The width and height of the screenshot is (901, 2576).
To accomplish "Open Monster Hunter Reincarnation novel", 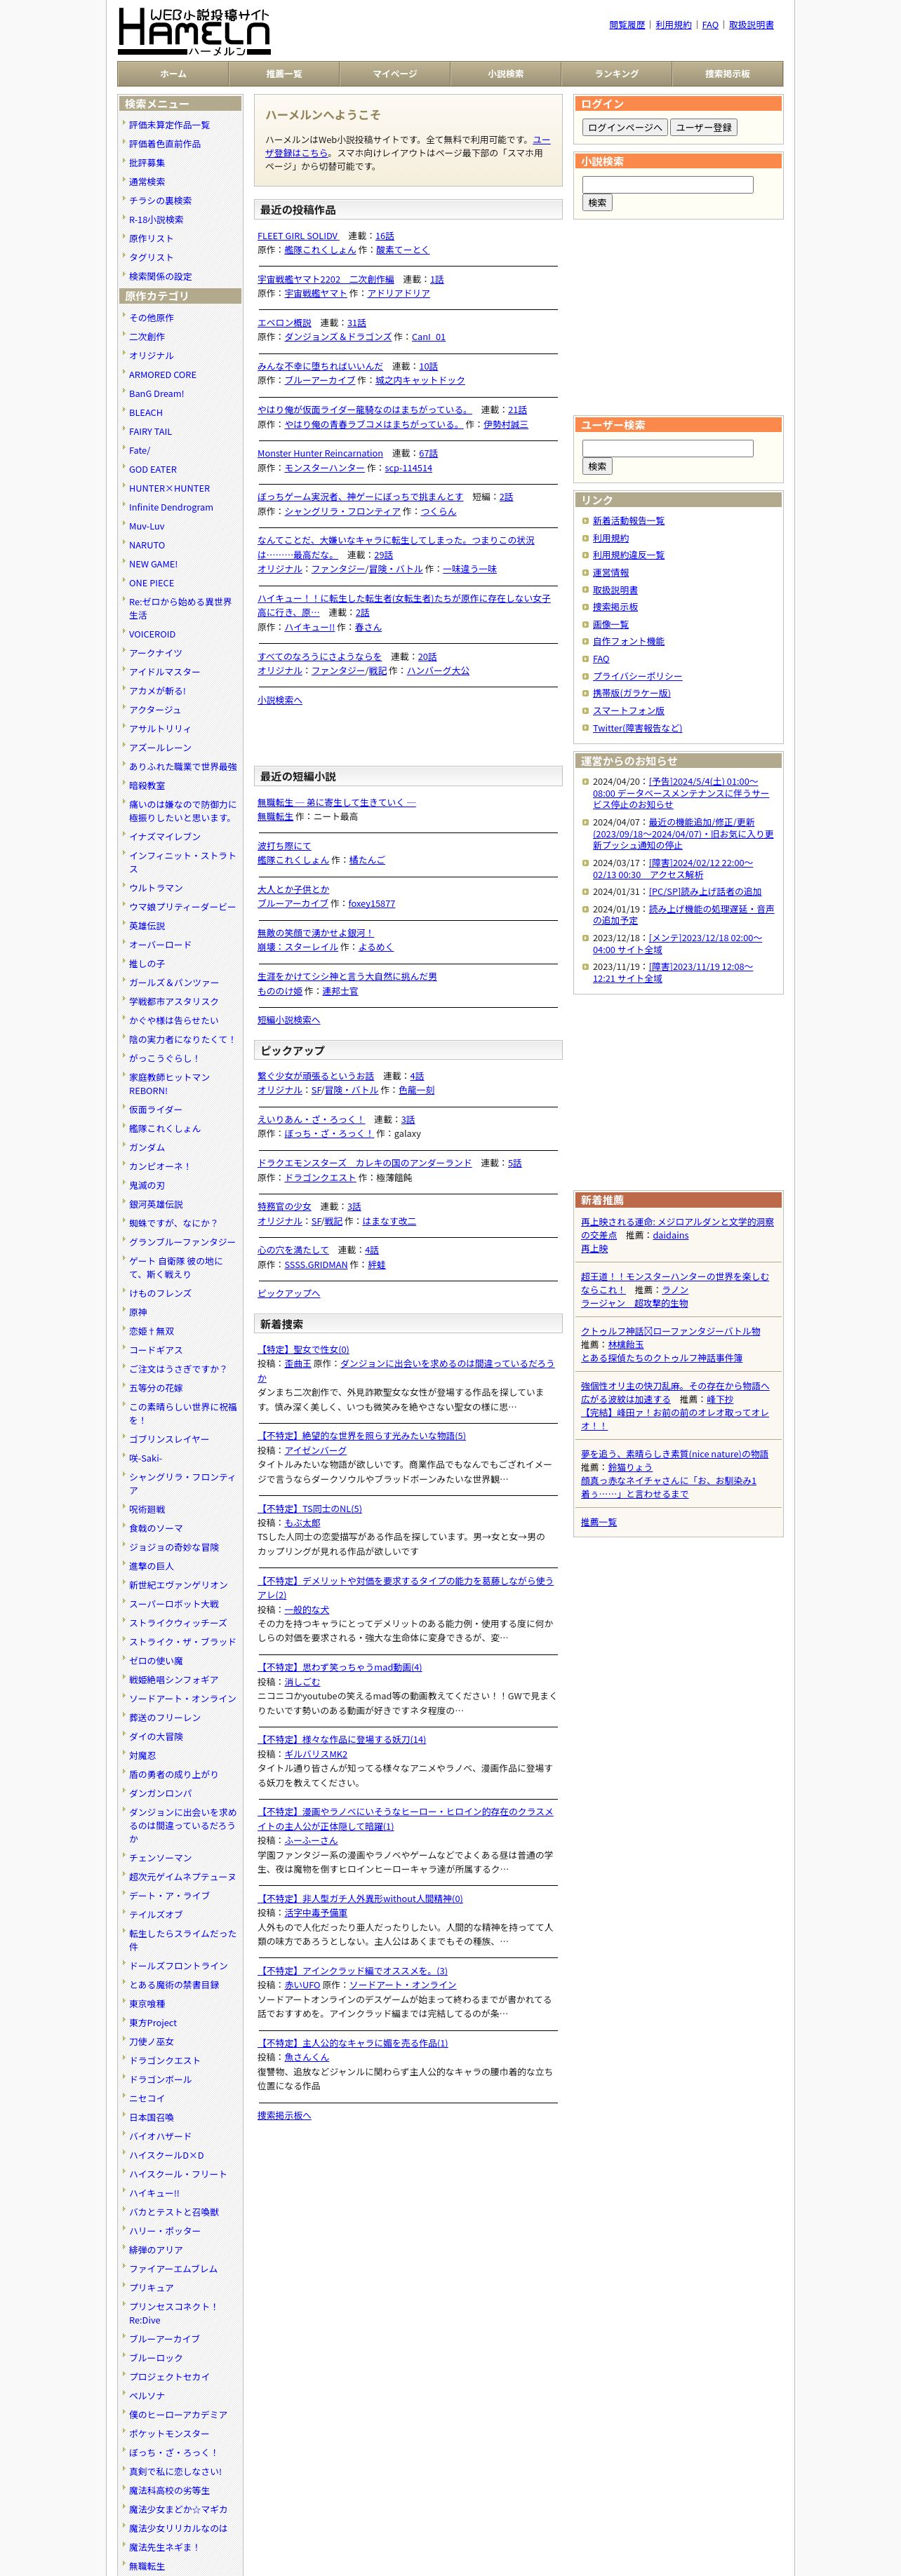I will pyautogui.click(x=320, y=454).
